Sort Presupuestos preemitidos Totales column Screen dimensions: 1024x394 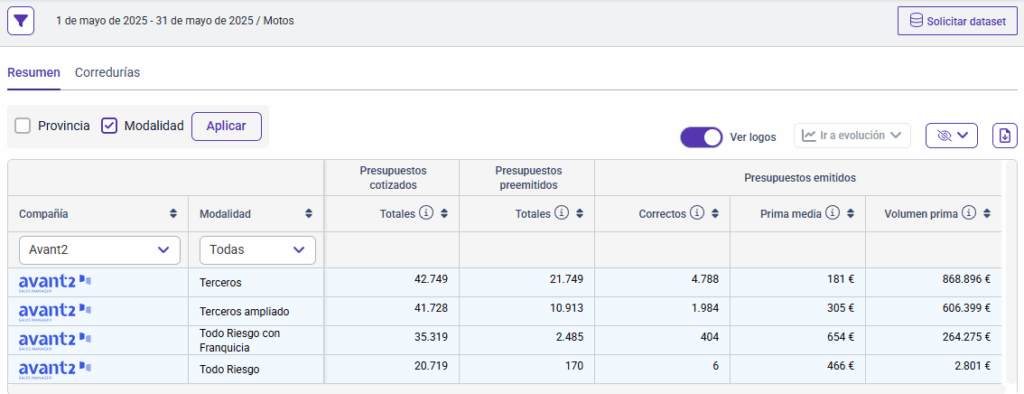click(580, 214)
